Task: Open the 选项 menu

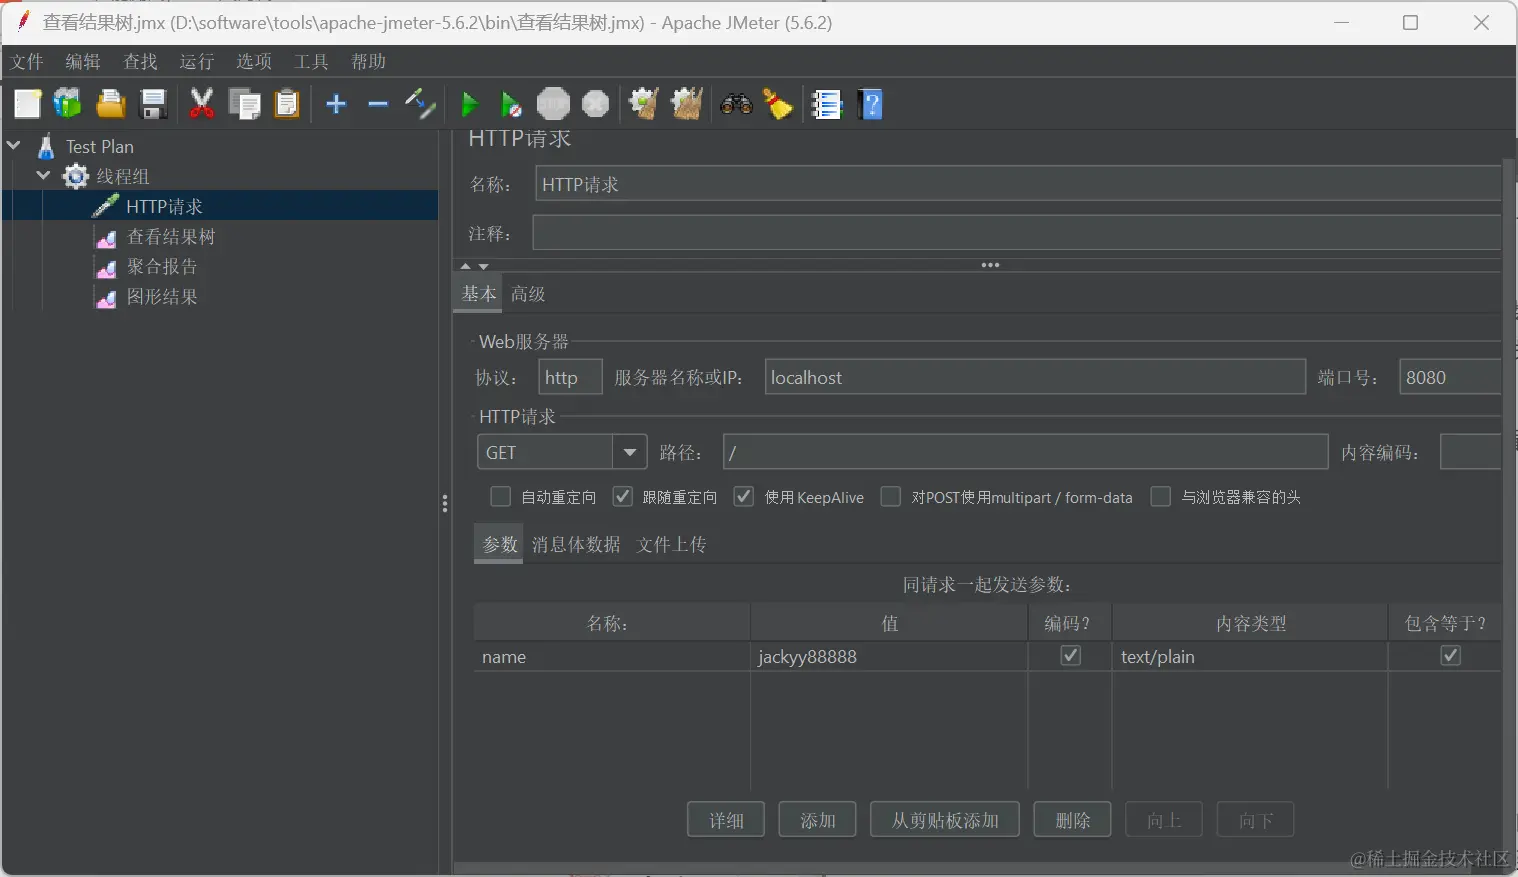Action: 254,62
